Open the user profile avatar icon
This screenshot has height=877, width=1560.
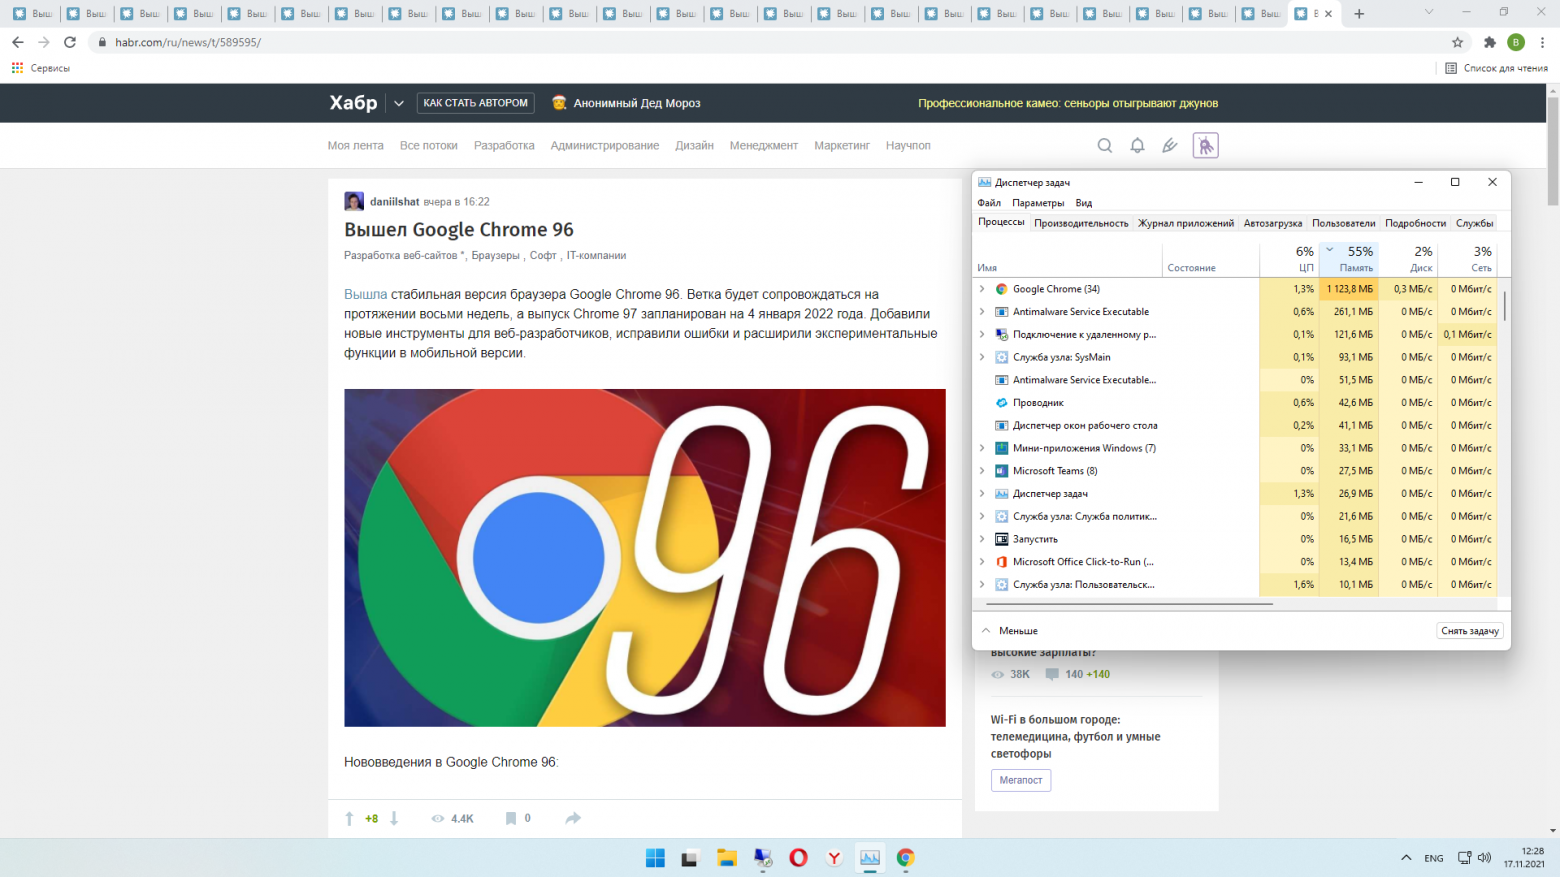[x=1205, y=146]
